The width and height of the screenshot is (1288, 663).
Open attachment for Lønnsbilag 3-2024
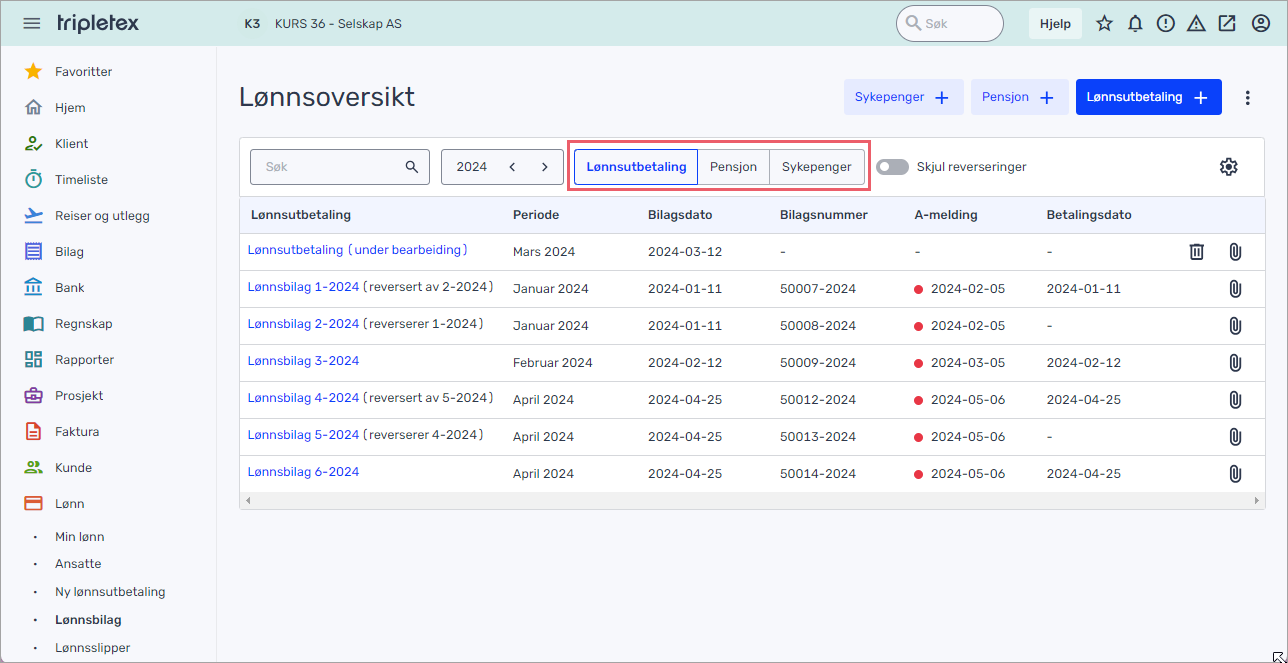[1235, 363]
